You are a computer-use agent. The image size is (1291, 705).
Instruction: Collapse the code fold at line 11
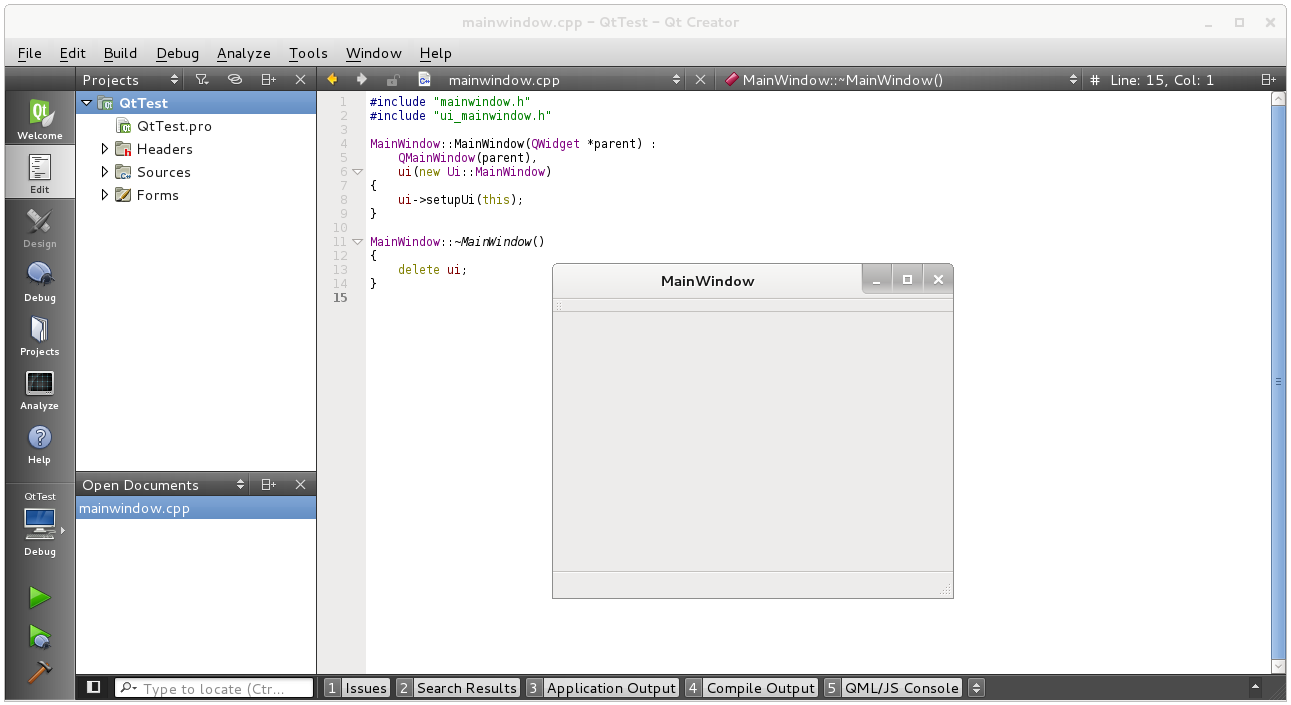[357, 242]
